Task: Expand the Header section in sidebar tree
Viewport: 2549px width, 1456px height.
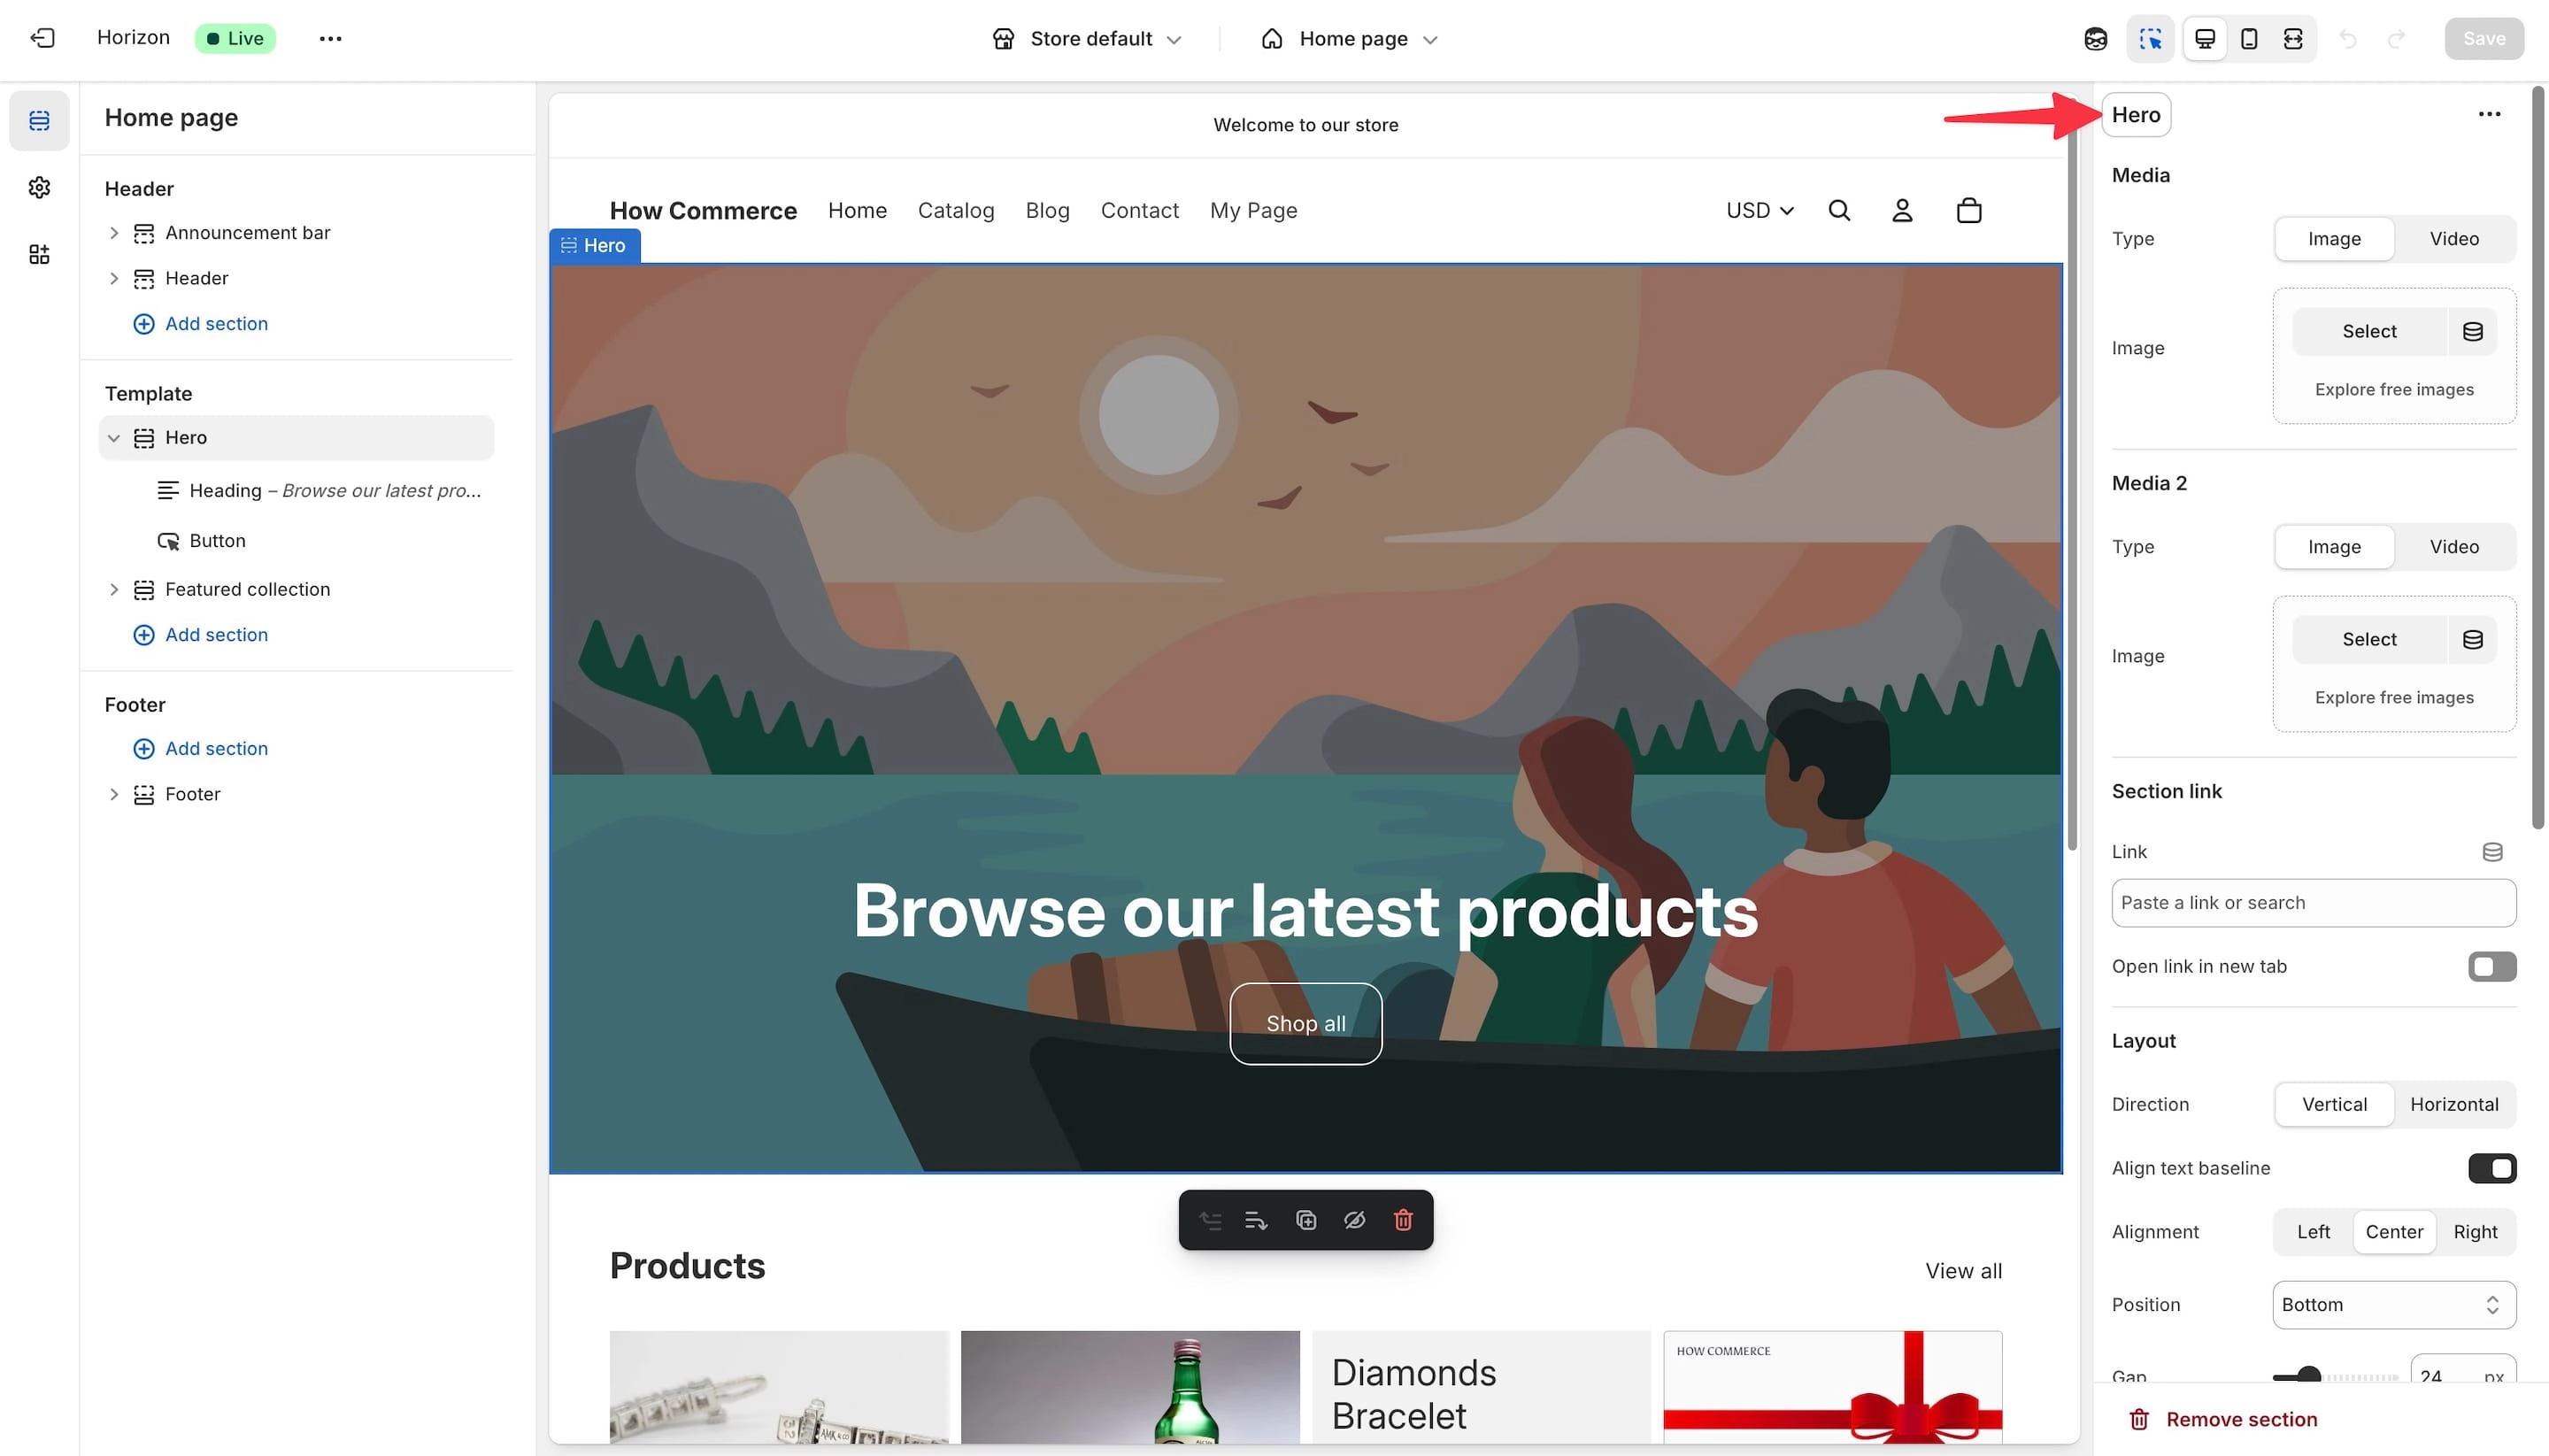Action: tap(114, 278)
